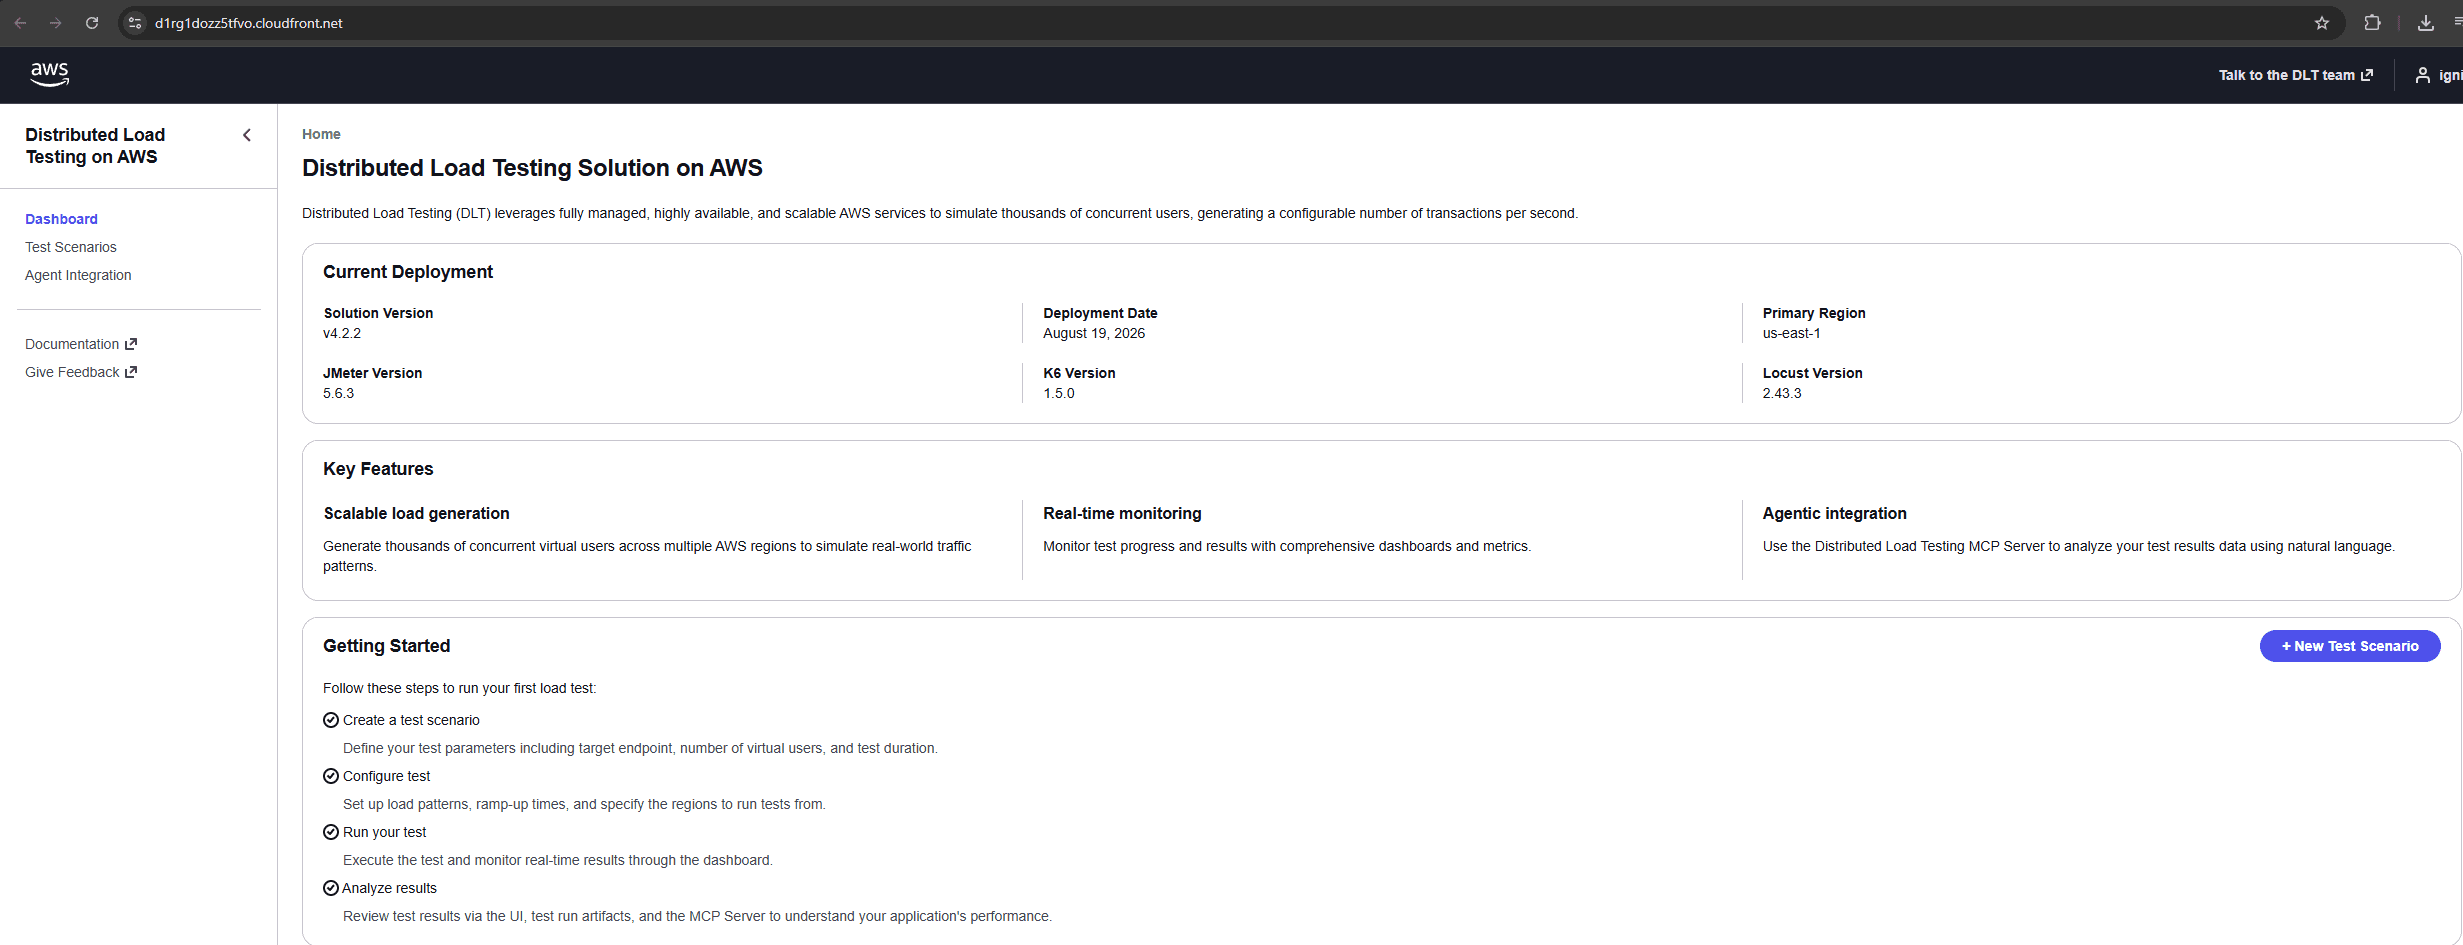The image size is (2463, 945).
Task: Open site information icon in address bar
Action: pos(135,23)
